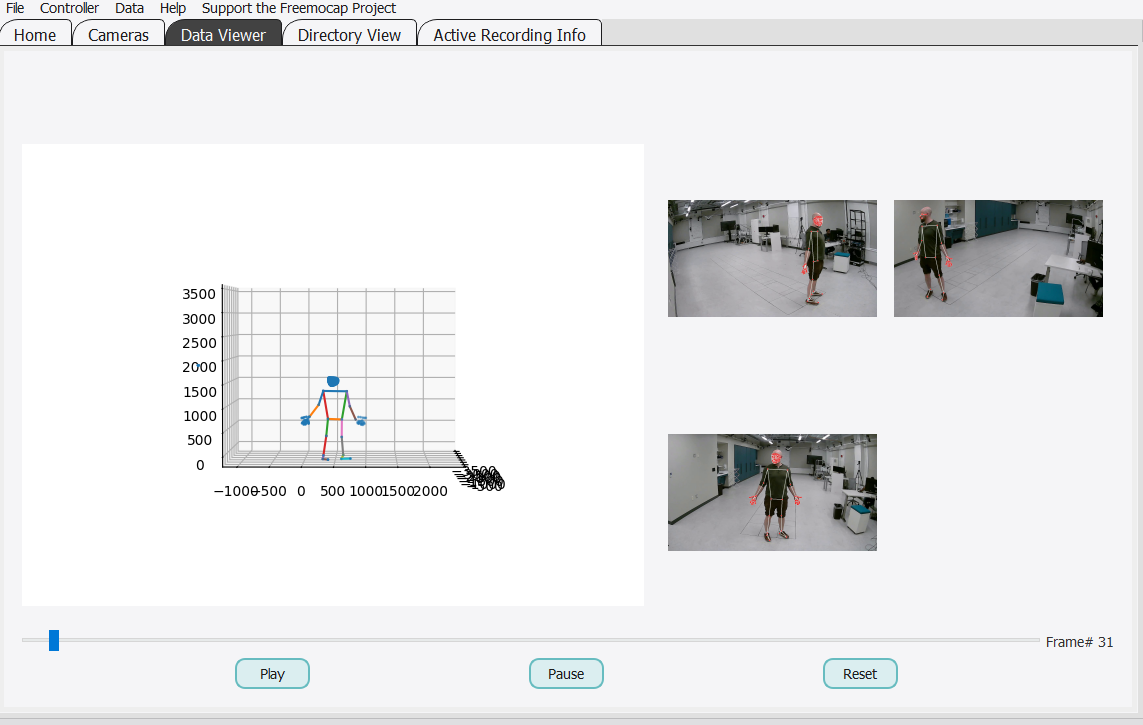
Task: Open the Data menu
Action: tap(129, 8)
